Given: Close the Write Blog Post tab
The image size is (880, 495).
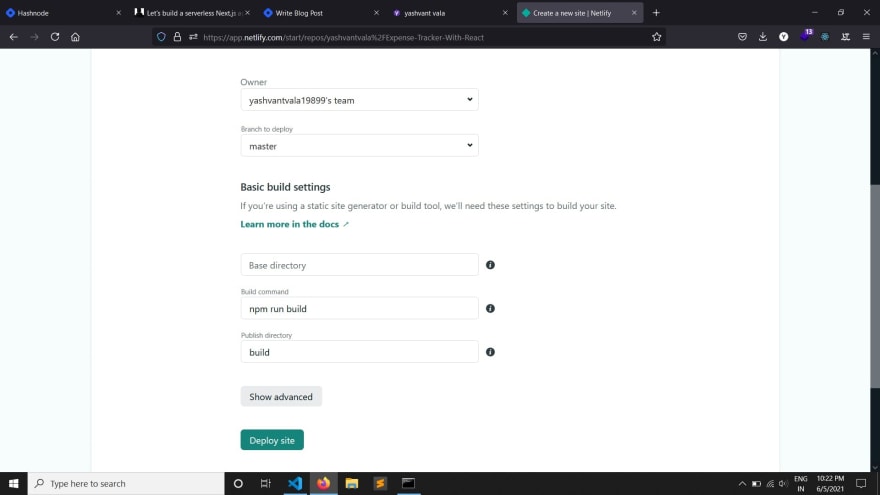Looking at the screenshot, I should pyautogui.click(x=376, y=12).
